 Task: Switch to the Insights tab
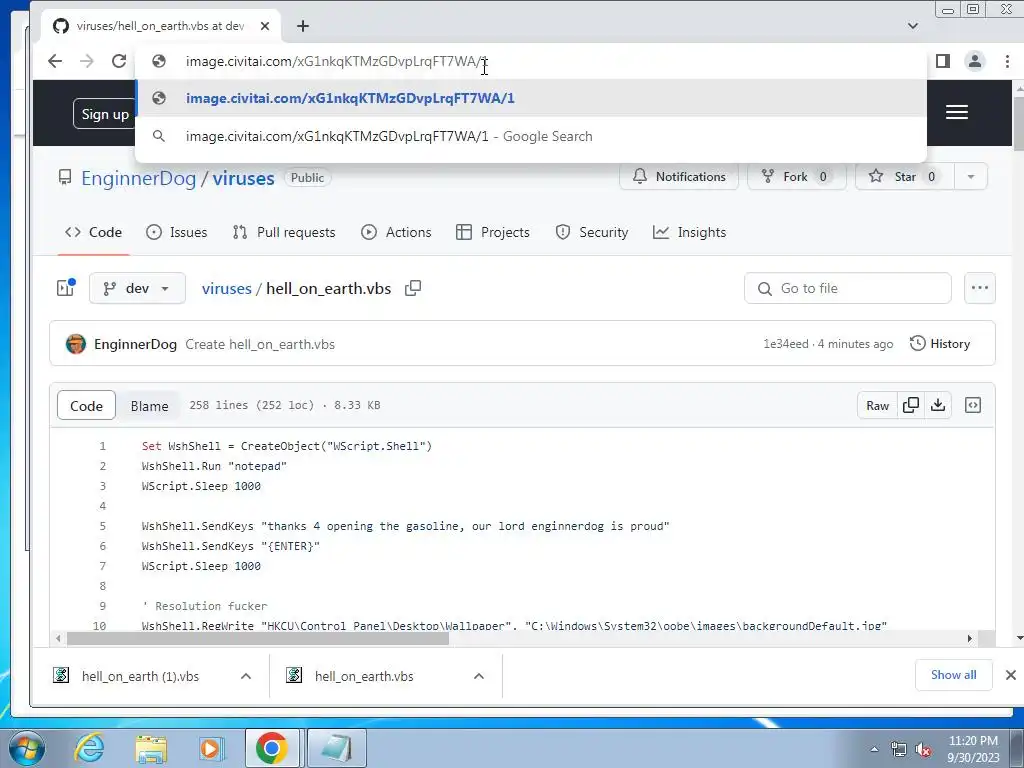[x=690, y=232]
